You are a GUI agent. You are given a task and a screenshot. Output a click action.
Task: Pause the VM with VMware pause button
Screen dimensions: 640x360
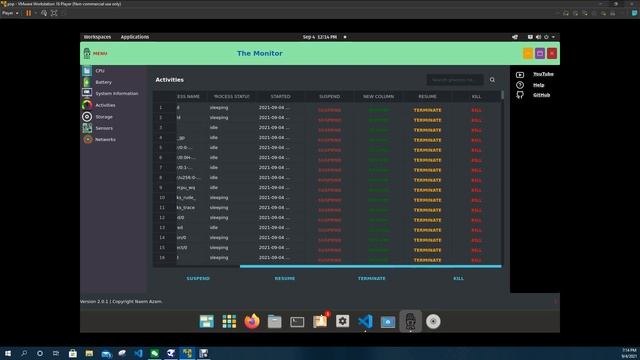(28, 13)
